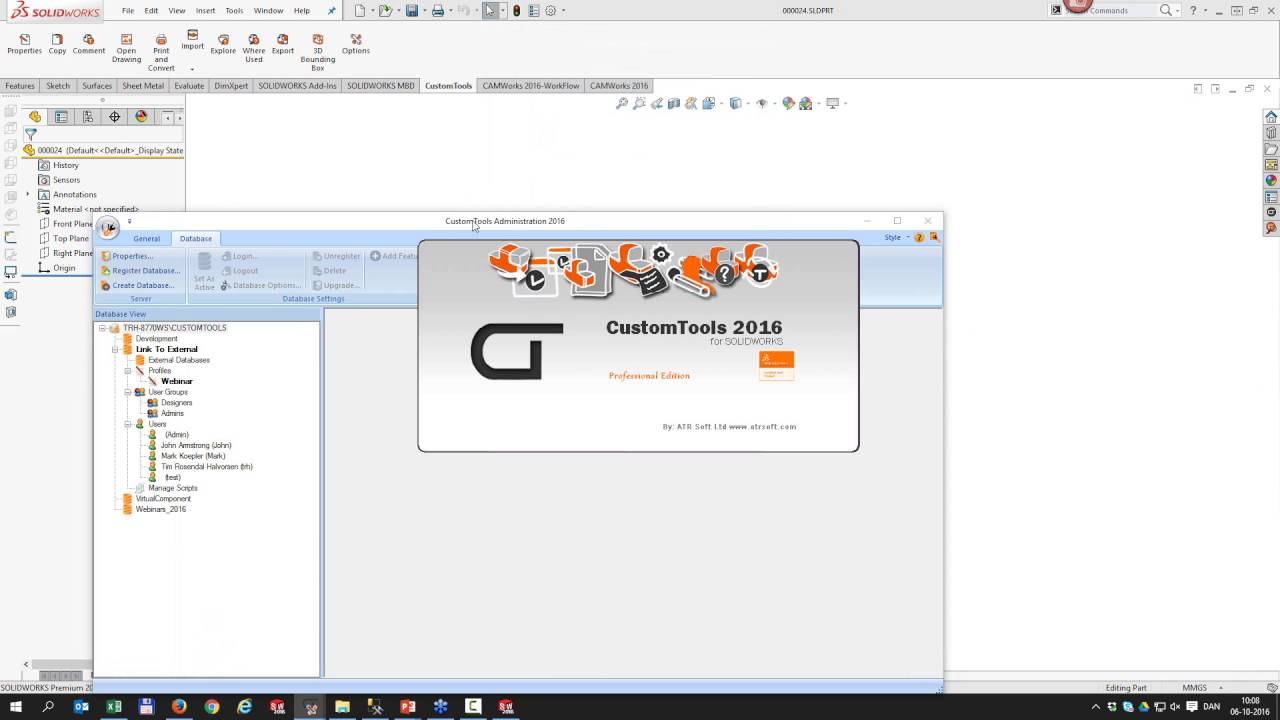Switch to the Evaluate tab
Image resolution: width=1280 pixels, height=720 pixels.
(x=189, y=86)
